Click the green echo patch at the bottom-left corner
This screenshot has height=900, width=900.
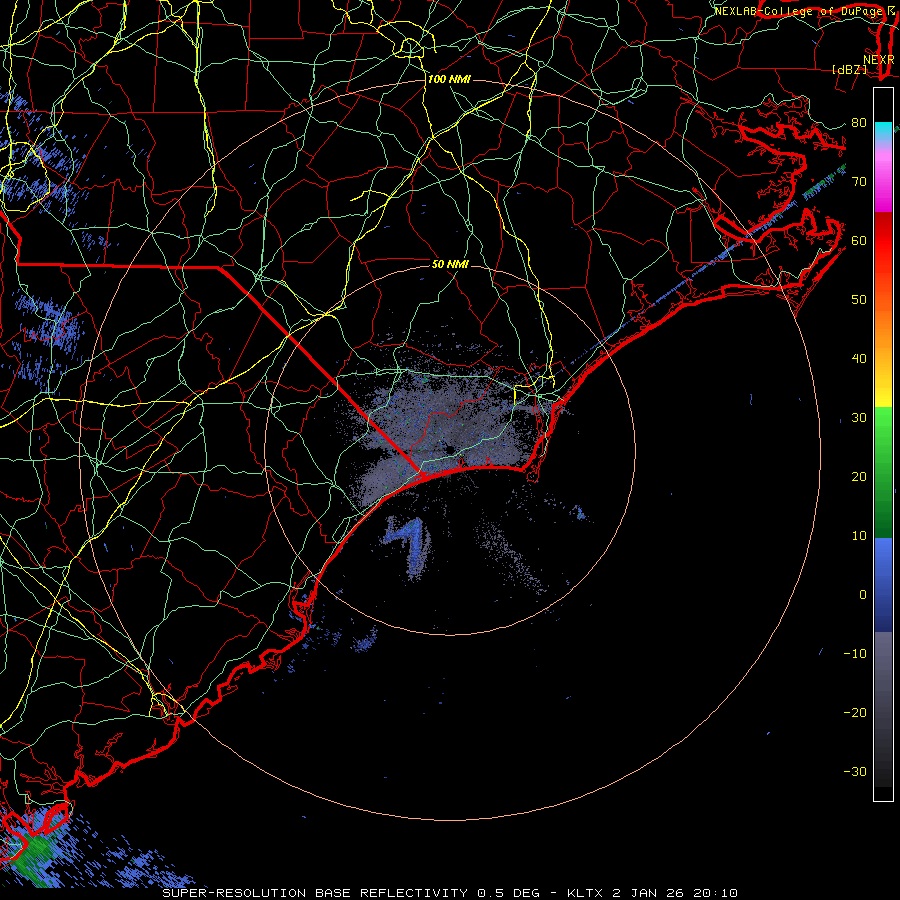coord(34,851)
